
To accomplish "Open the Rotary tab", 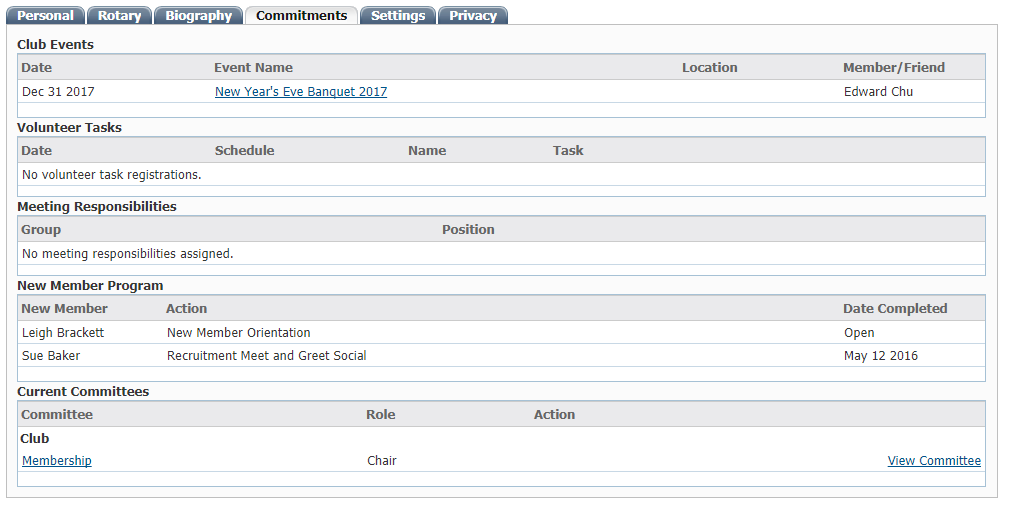I will (119, 15).
